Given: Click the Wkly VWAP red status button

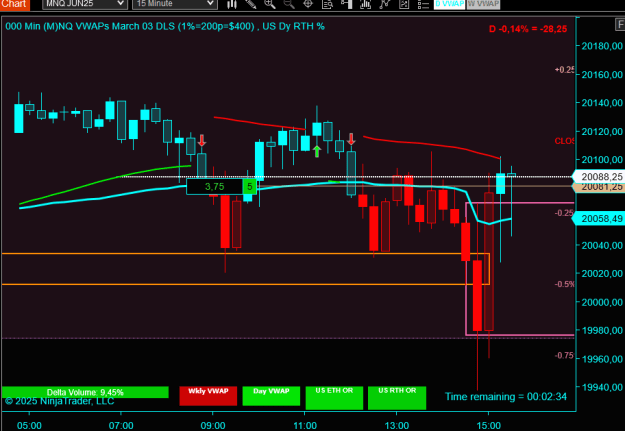Looking at the screenshot, I should 208,396.
